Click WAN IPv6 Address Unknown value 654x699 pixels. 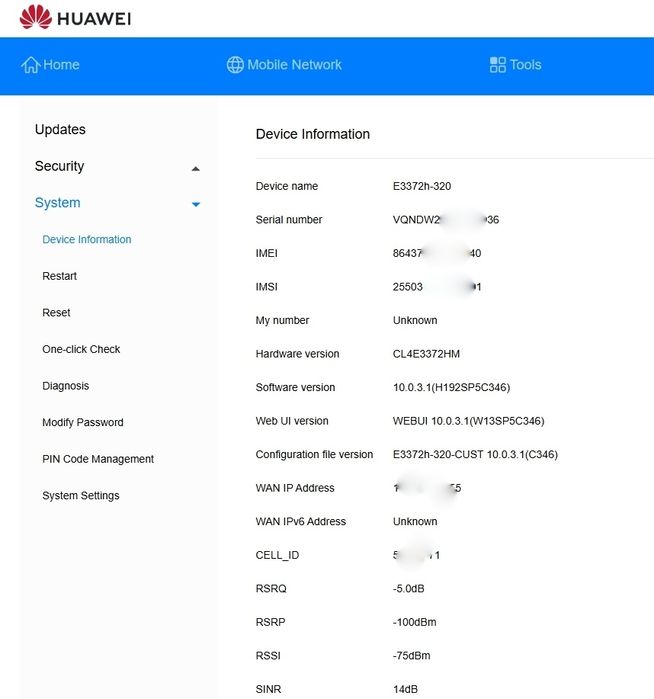point(415,521)
